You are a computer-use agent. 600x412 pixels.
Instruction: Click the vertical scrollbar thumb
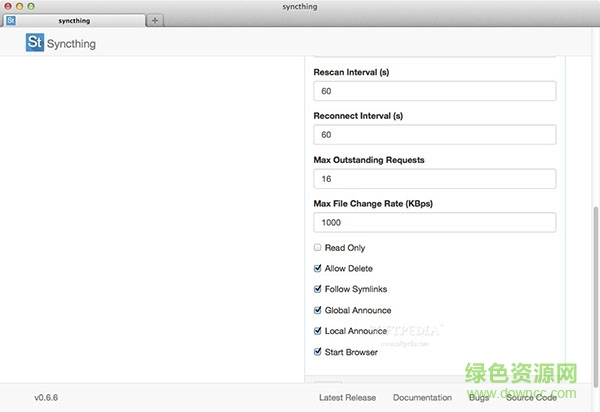(595, 296)
